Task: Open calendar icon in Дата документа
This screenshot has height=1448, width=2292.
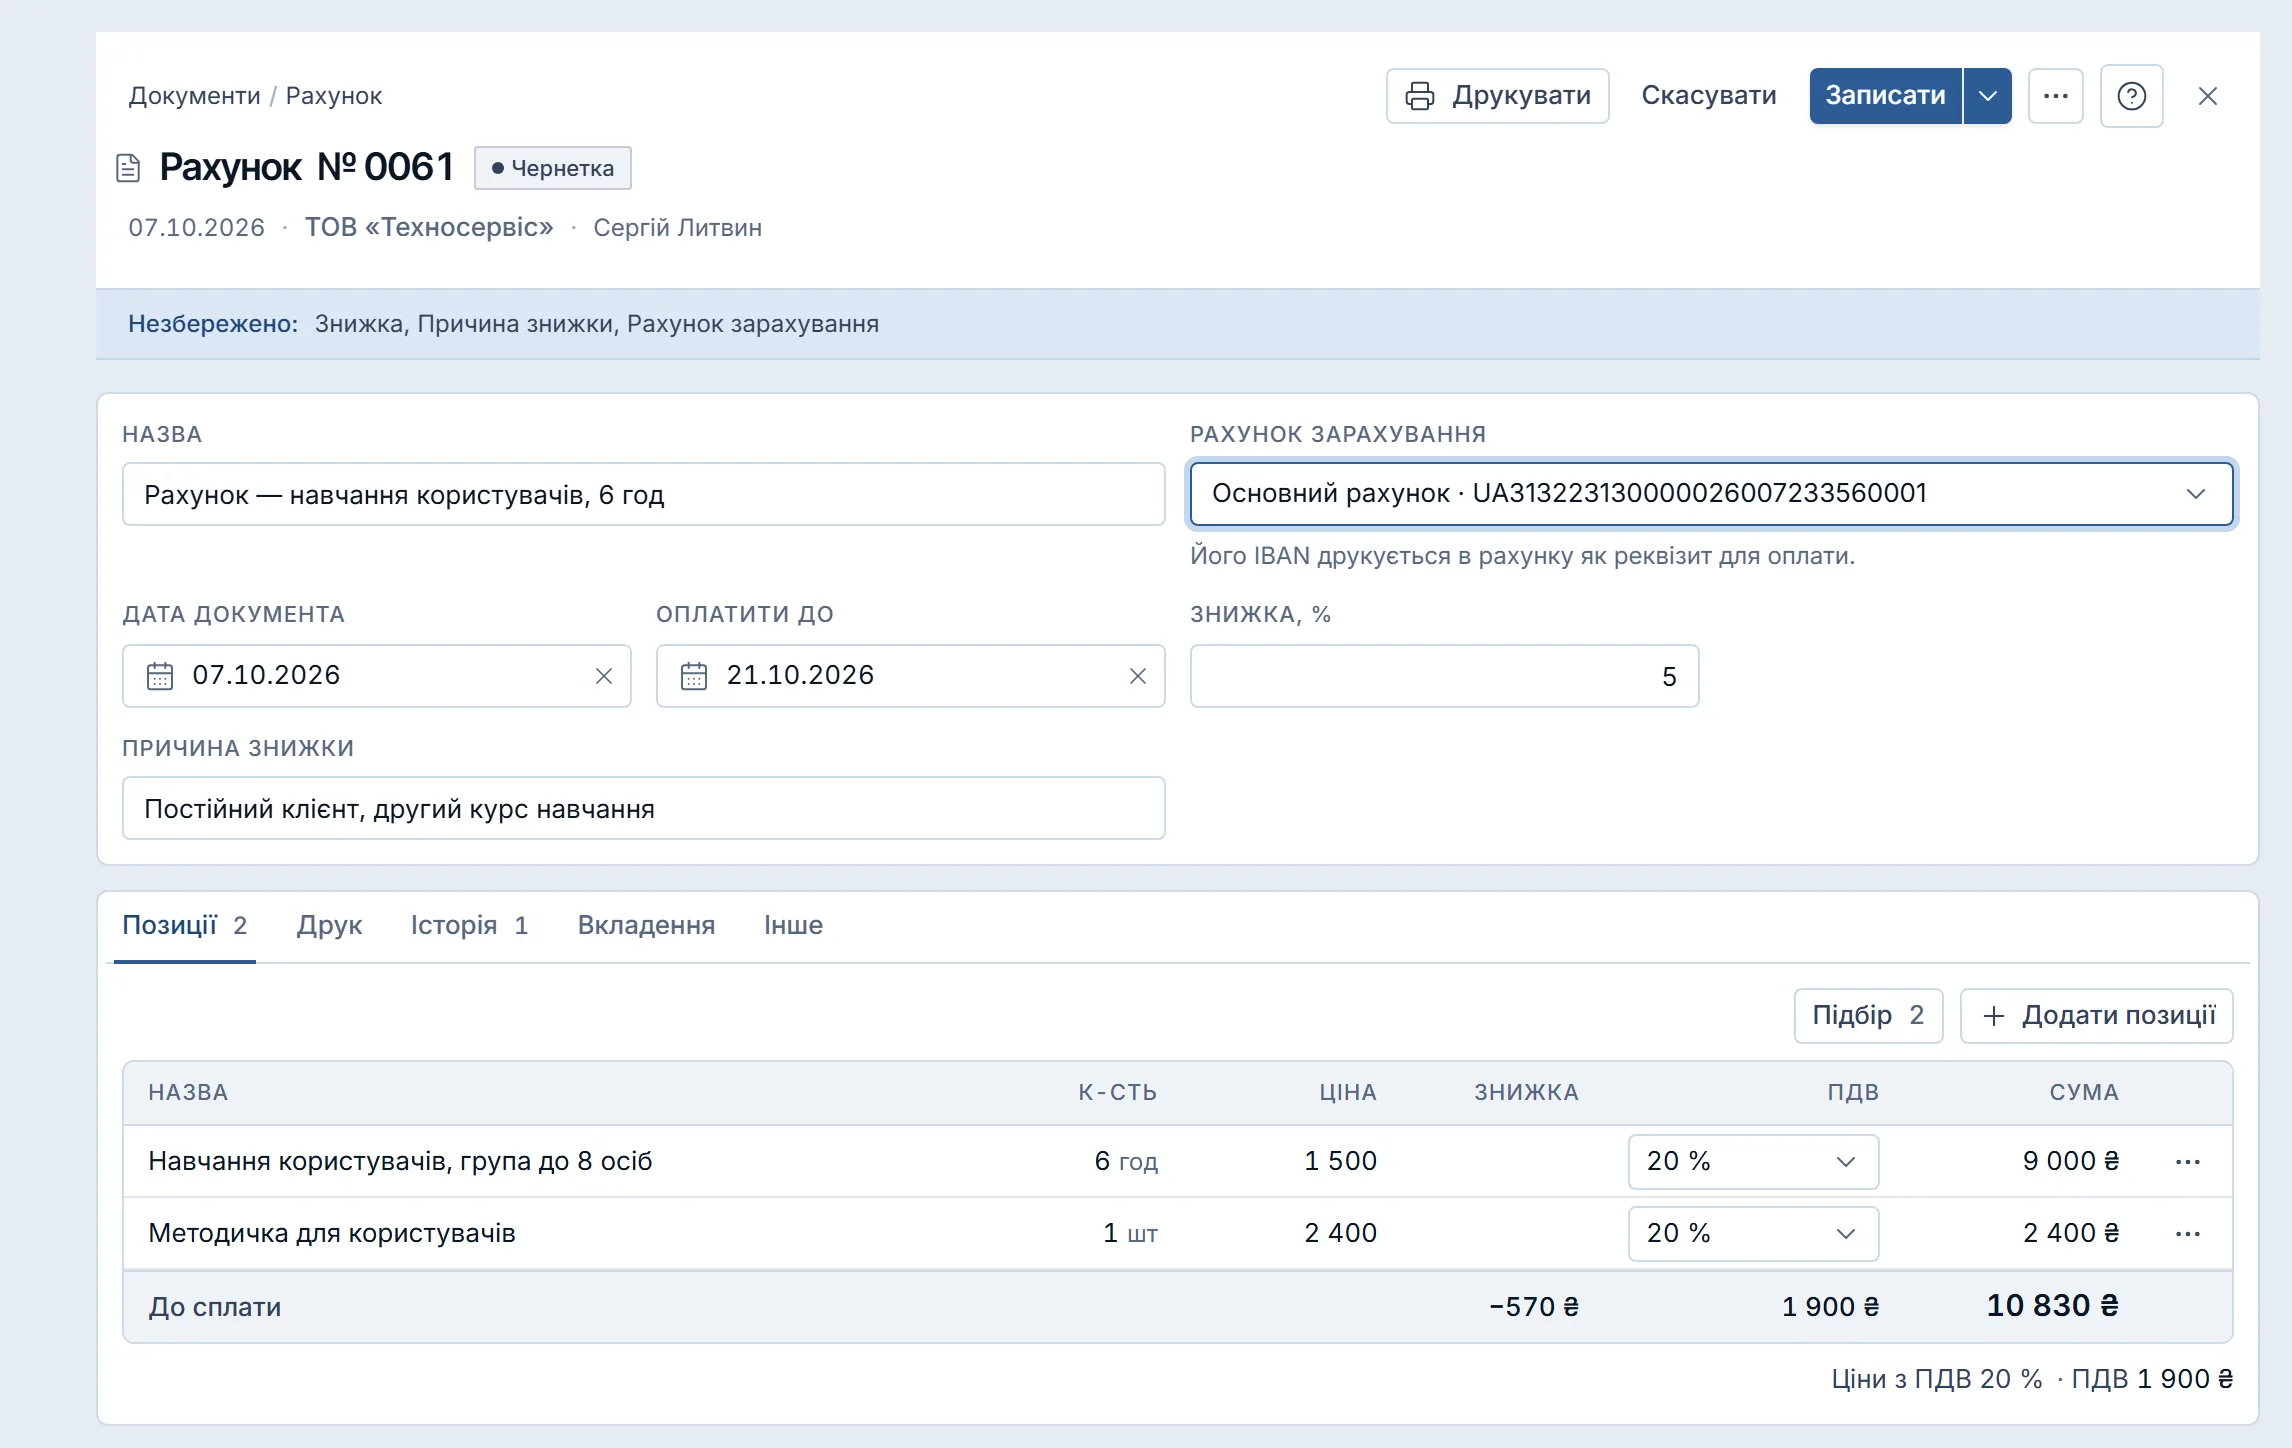Action: [x=160, y=676]
